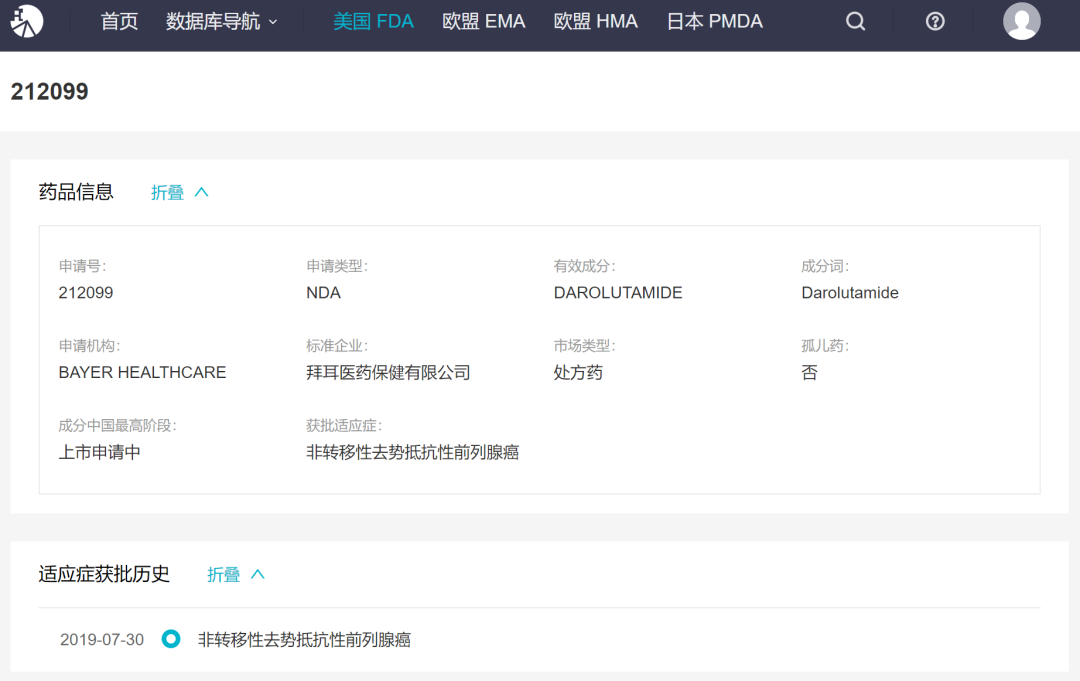Click the 孤儿药 value 否
Viewport: 1080px width, 681px height.
809,373
